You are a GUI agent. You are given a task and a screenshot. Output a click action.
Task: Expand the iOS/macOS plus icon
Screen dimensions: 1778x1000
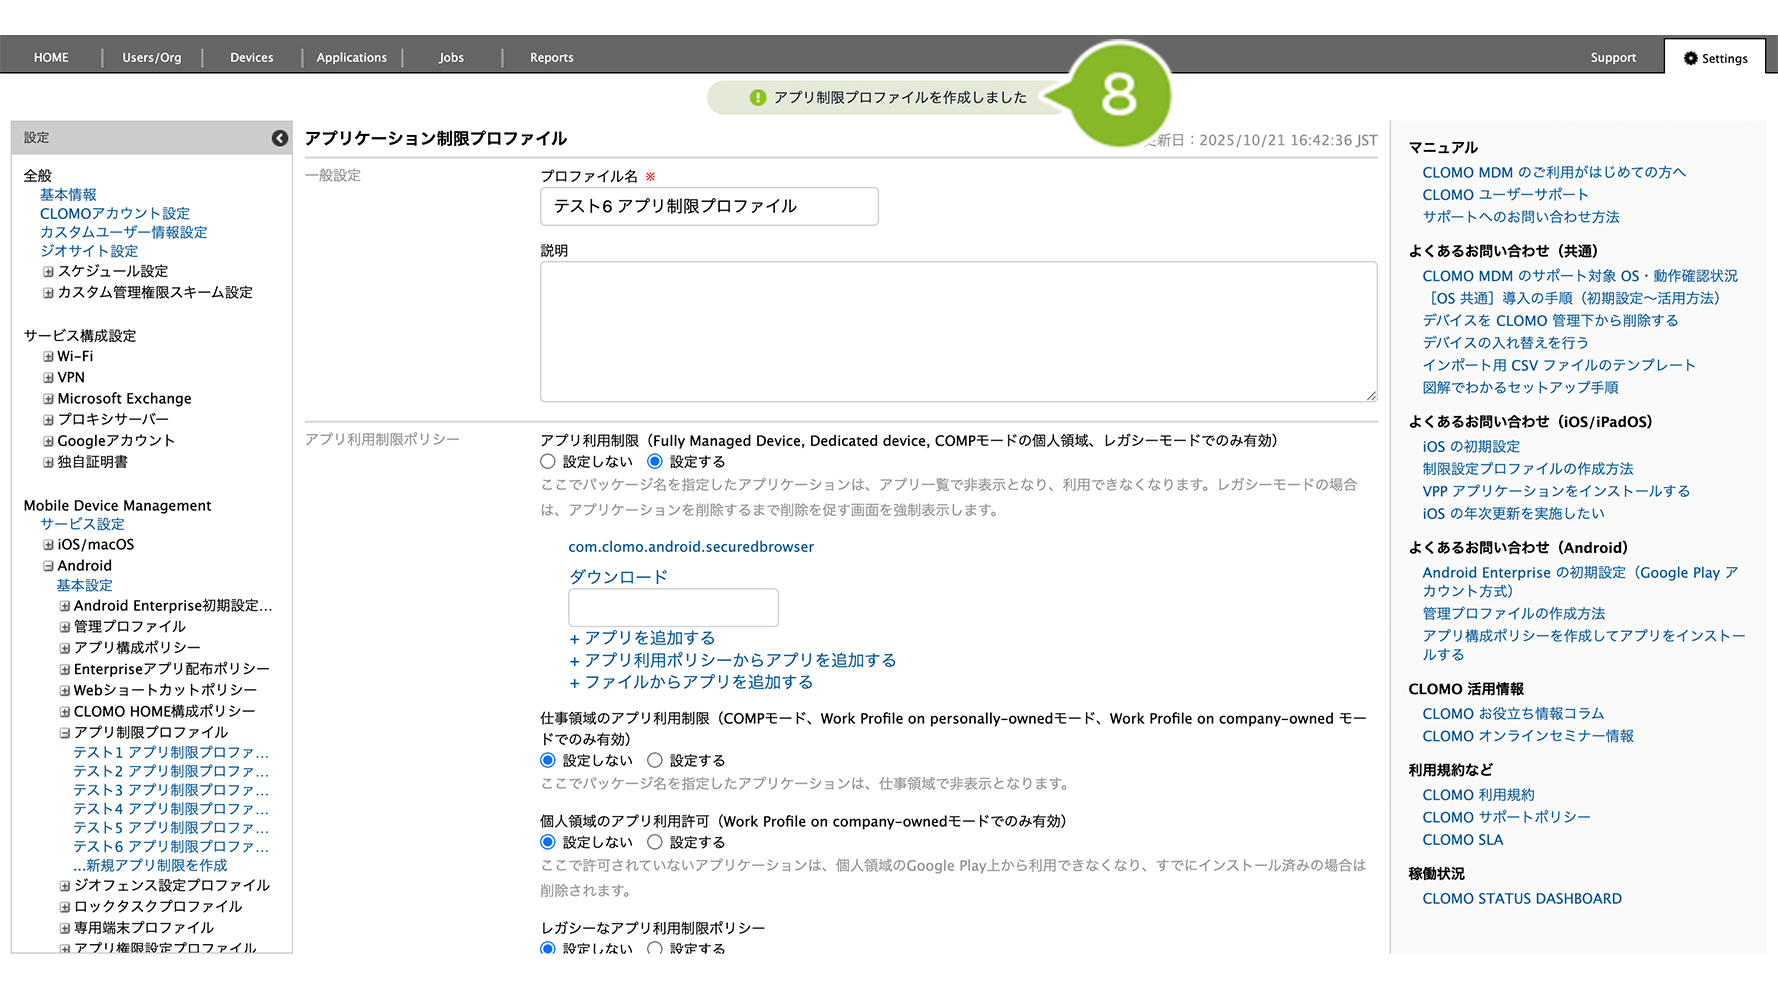[48, 545]
